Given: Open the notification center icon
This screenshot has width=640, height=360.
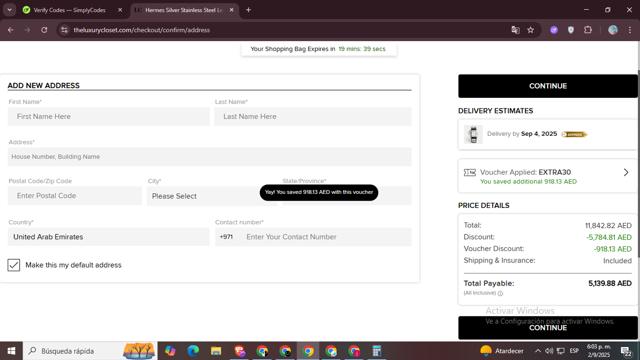Looking at the screenshot, I should click(626, 351).
